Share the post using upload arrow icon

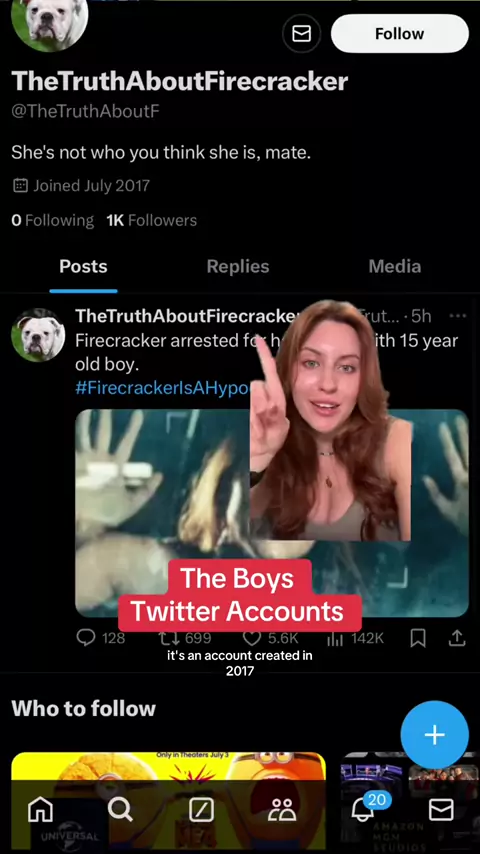[457, 638]
